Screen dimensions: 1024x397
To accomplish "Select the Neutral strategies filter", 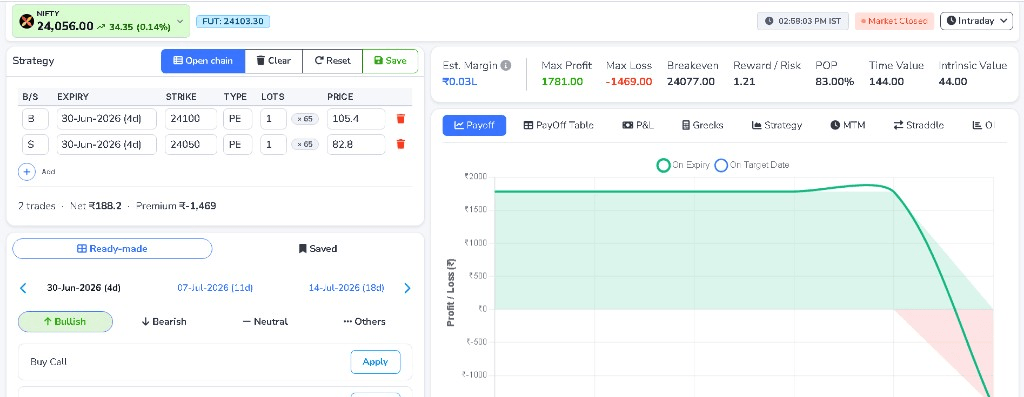I will point(264,322).
